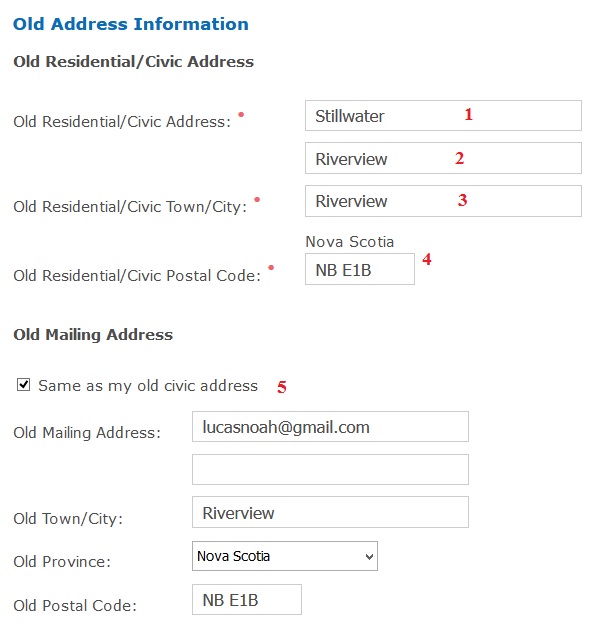
Task: Click the "Old Address Information" blue heading
Action: (131, 24)
